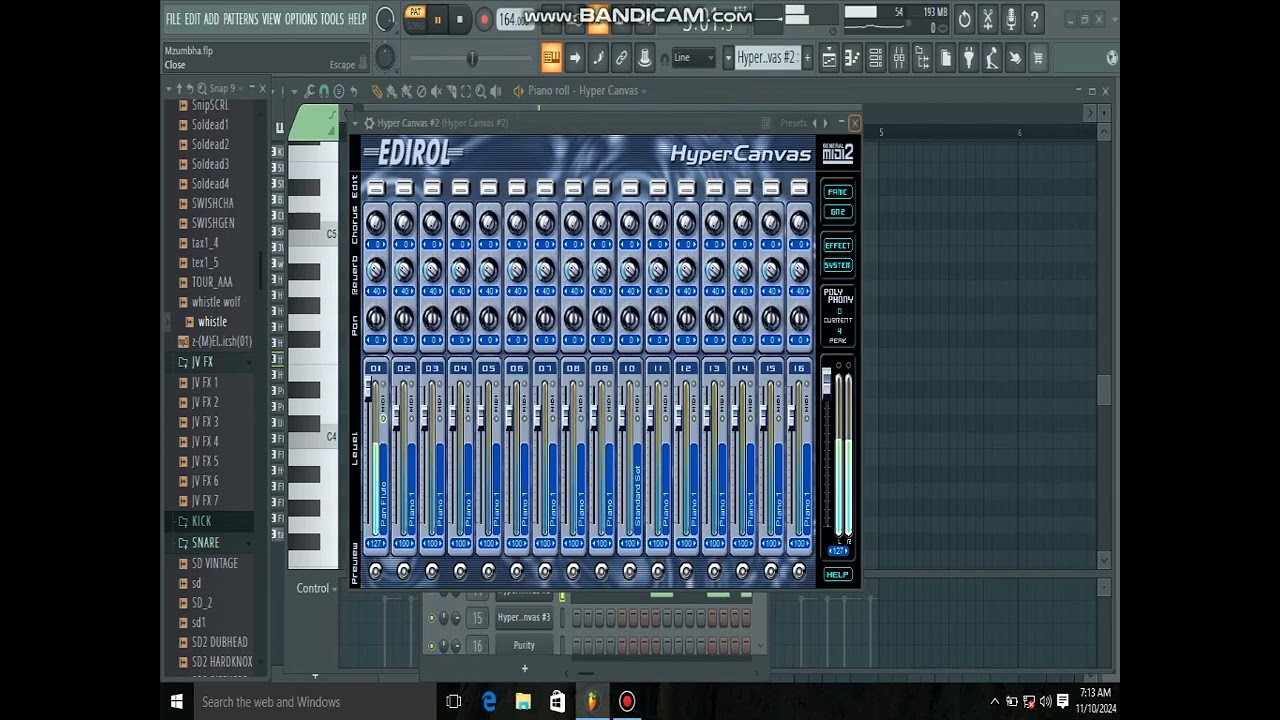This screenshot has width=1280, height=720.
Task: Open the mixer toolbar icon
Action: pyautogui.click(x=899, y=59)
